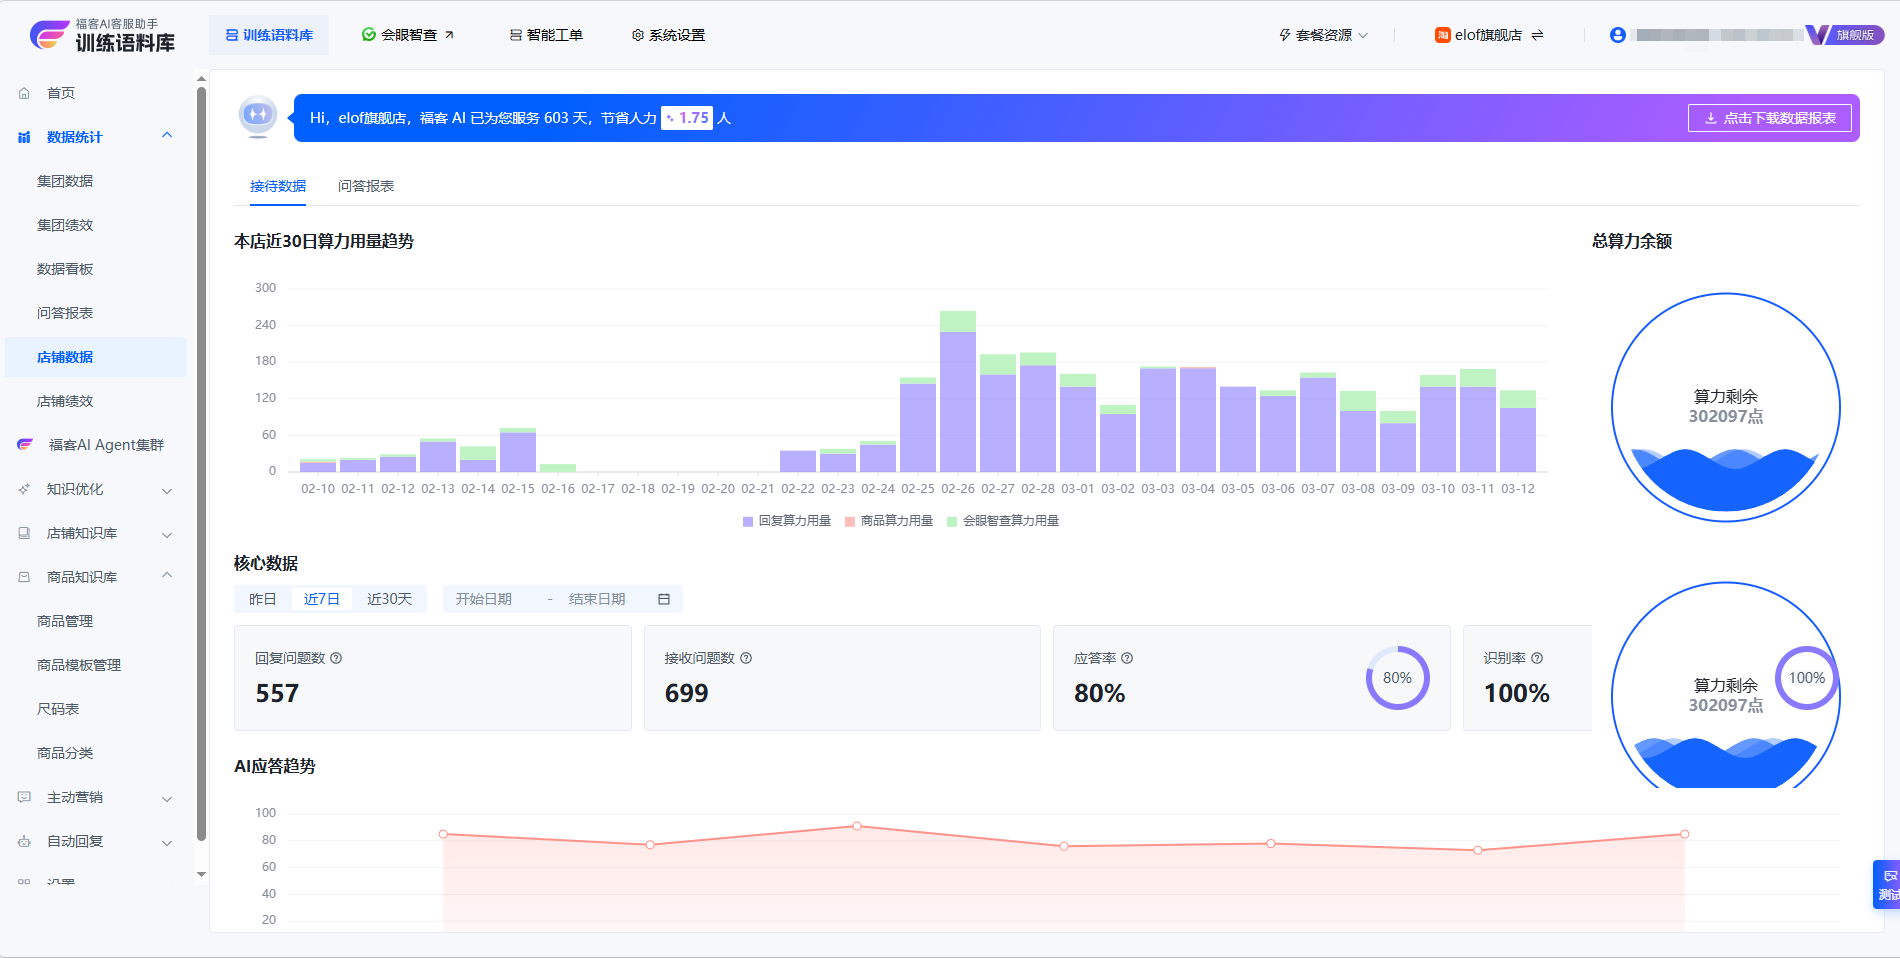This screenshot has height=958, width=1900.
Task: Click the 主动营销 message icon
Action: [24, 797]
